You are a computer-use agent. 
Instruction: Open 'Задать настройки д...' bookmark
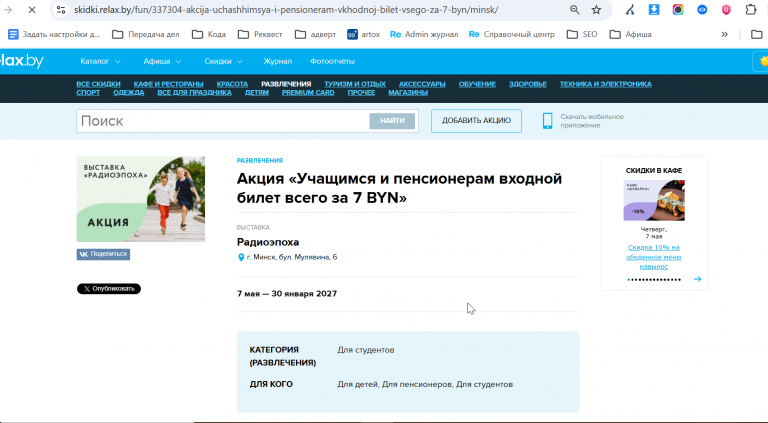tap(54, 34)
